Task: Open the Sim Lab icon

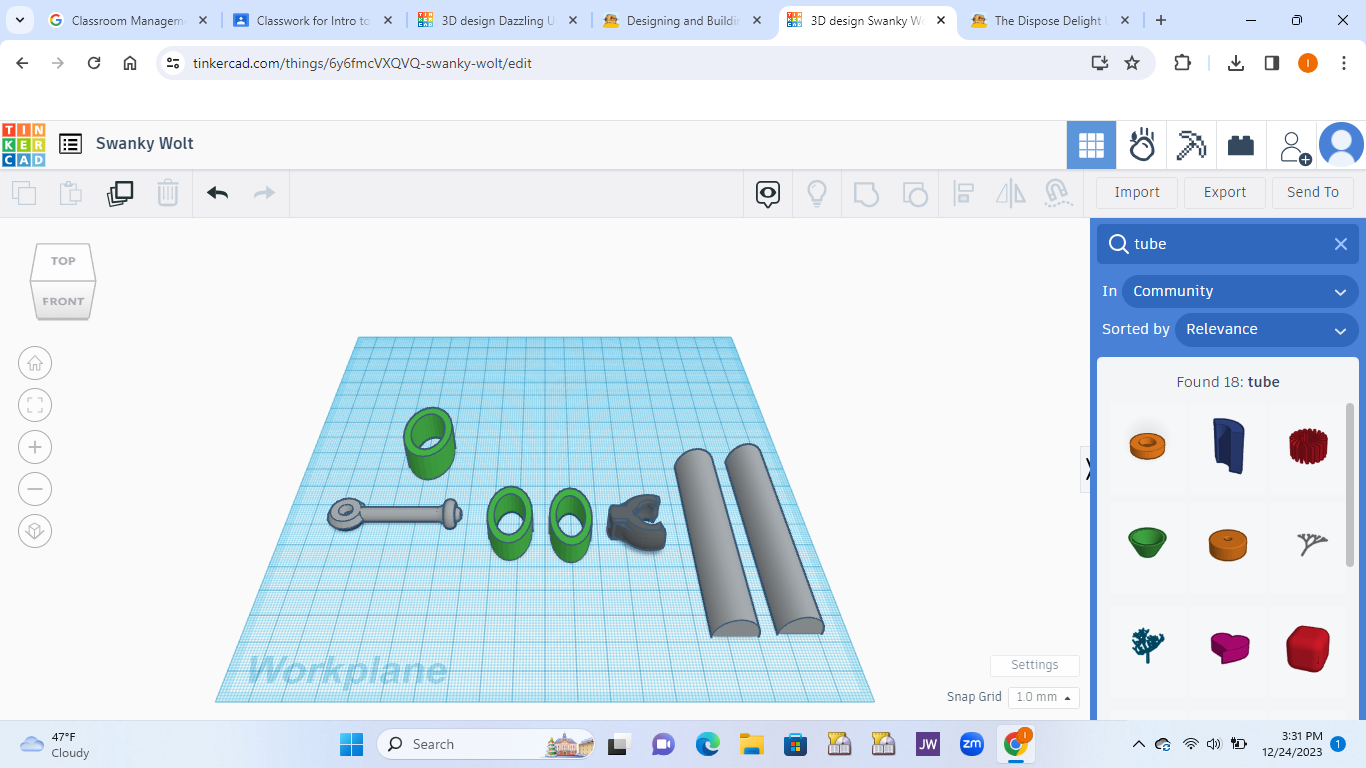Action: click(x=1142, y=146)
